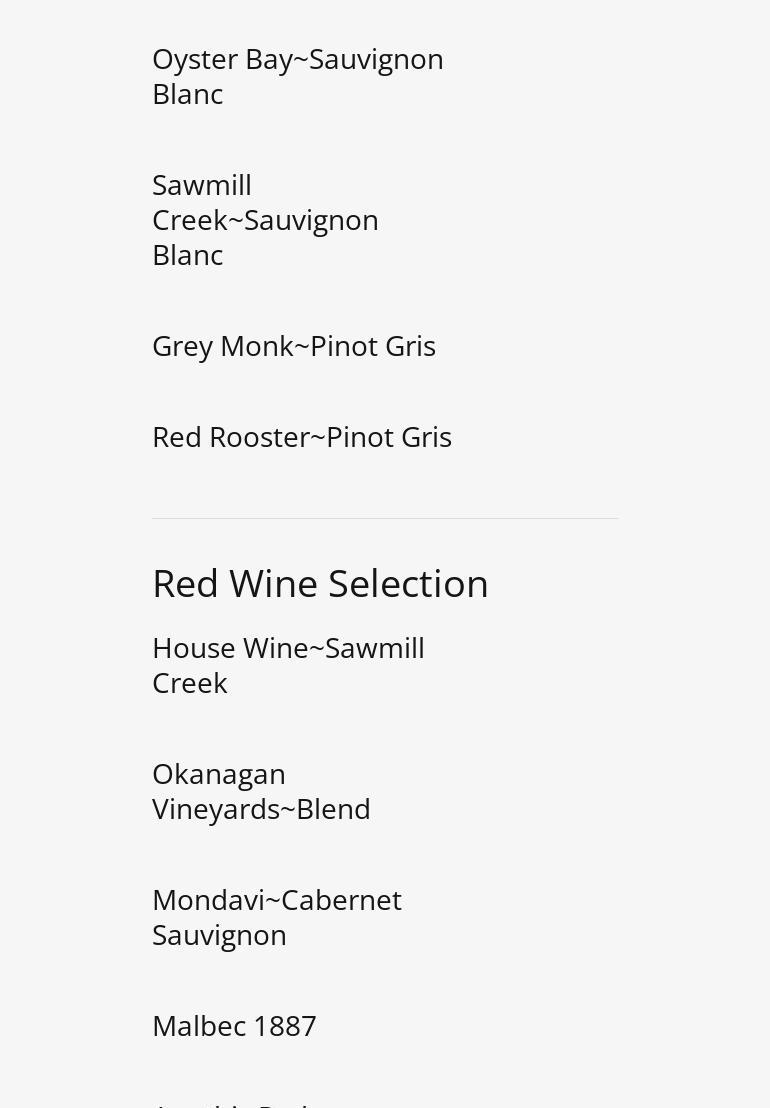The height and width of the screenshot is (1108, 770).
Task: Click the cut-off item below Malbec 1887
Action: (233, 1103)
